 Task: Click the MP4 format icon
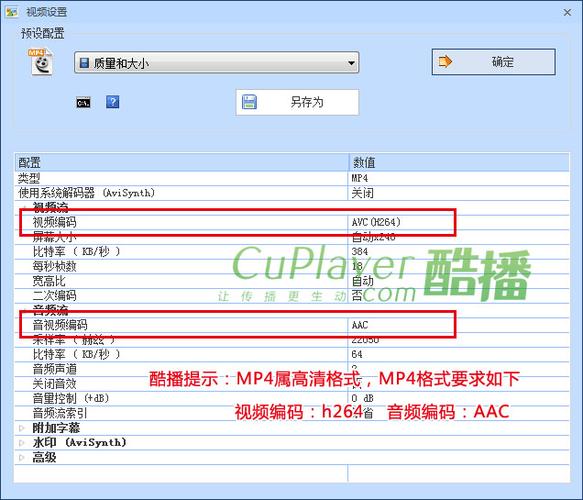41,62
